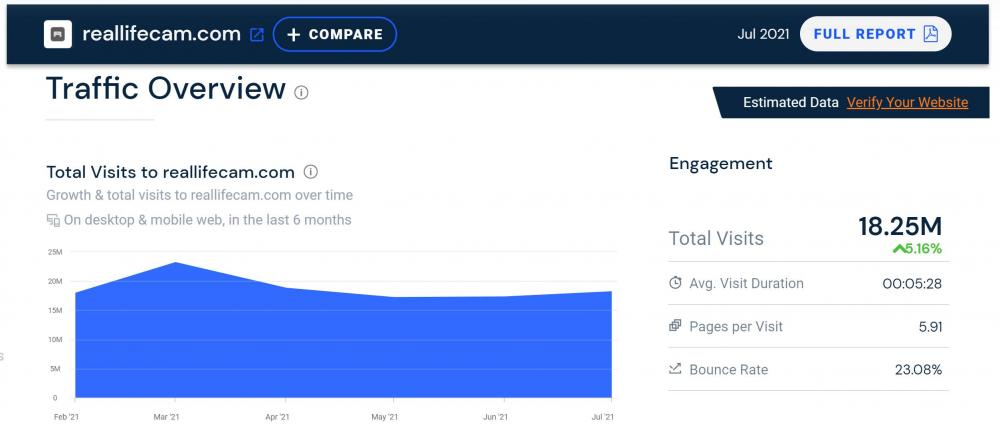
Task: Click the green up arrow growth indicator
Action: (x=899, y=248)
